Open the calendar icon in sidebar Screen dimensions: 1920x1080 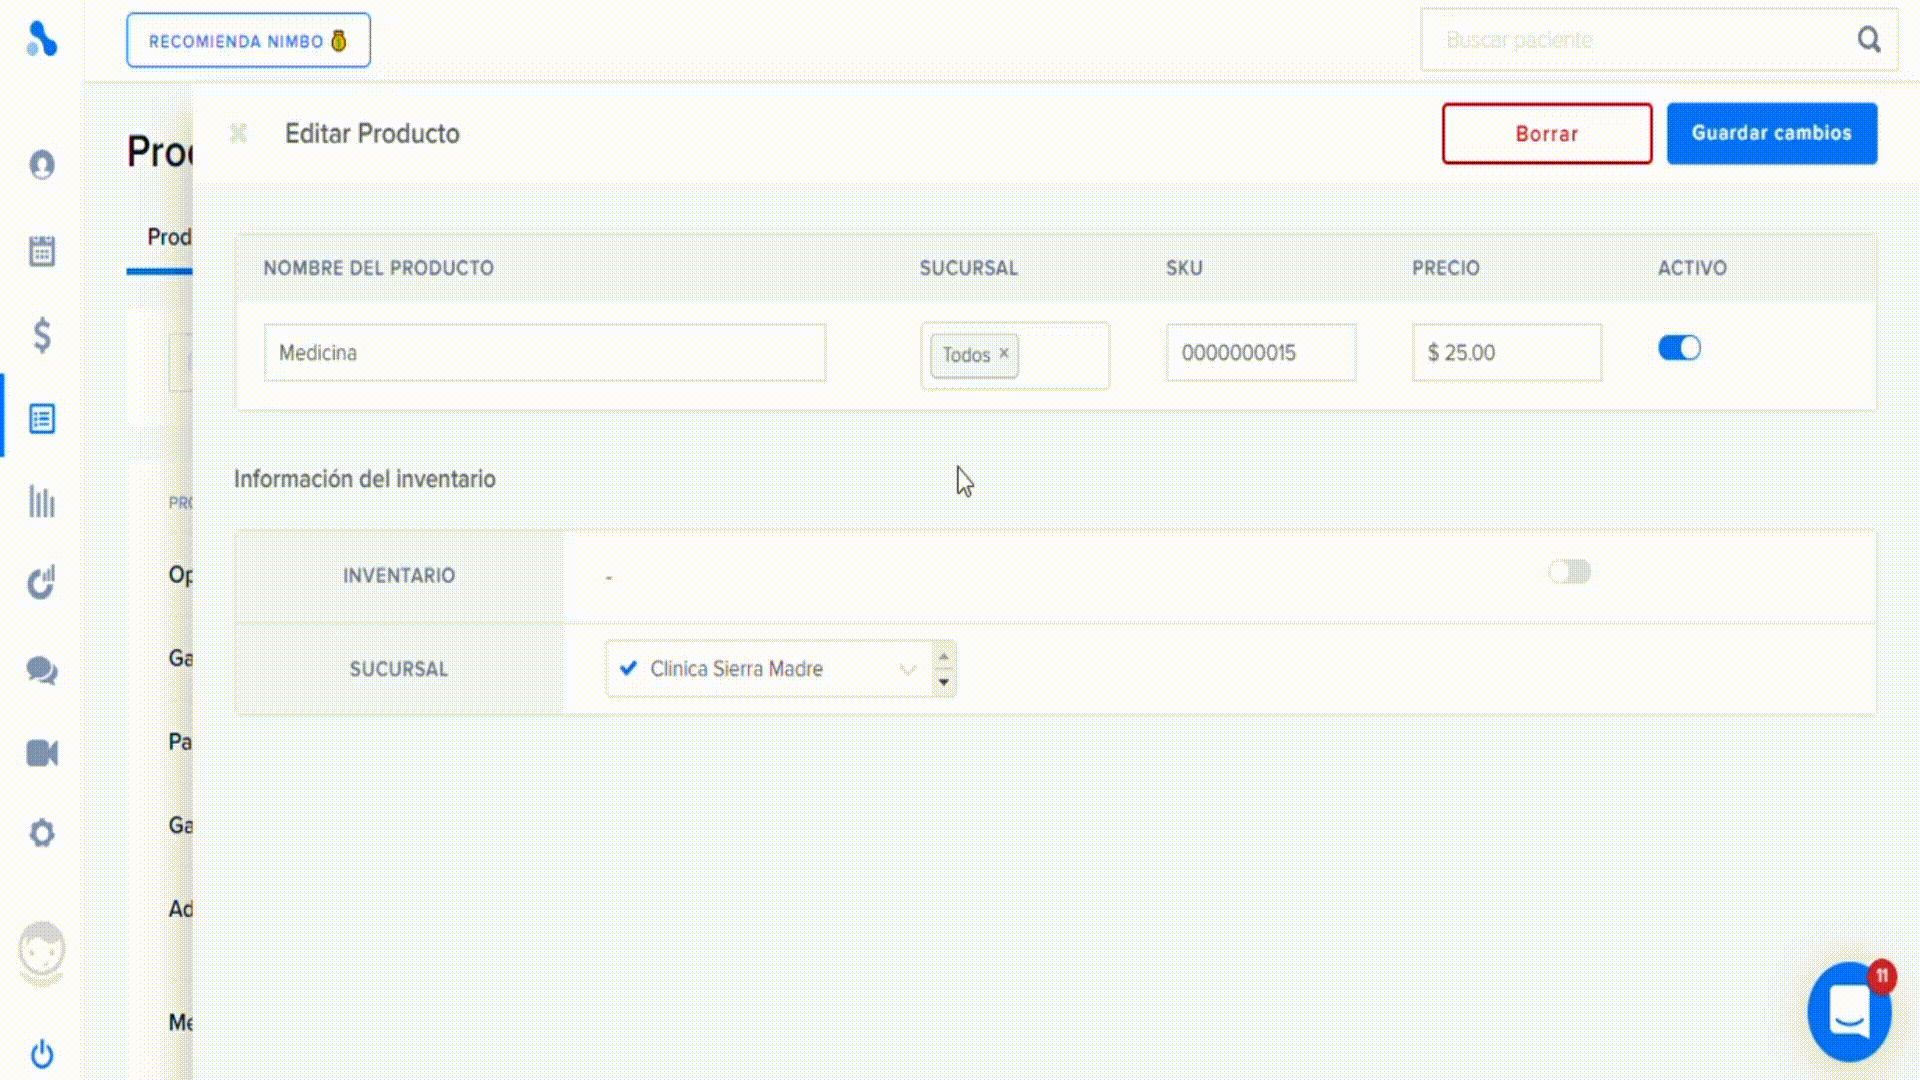point(42,251)
